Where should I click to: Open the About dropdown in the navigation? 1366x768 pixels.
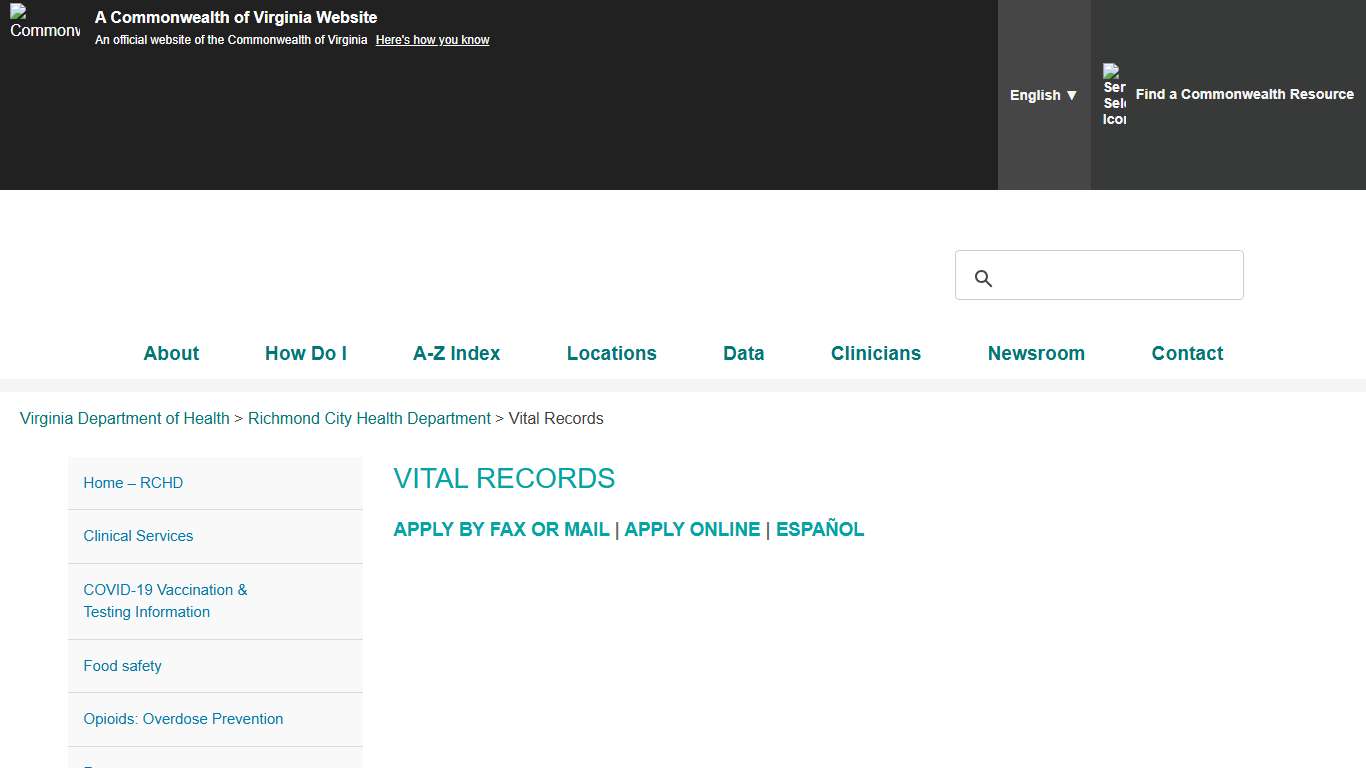pos(170,353)
